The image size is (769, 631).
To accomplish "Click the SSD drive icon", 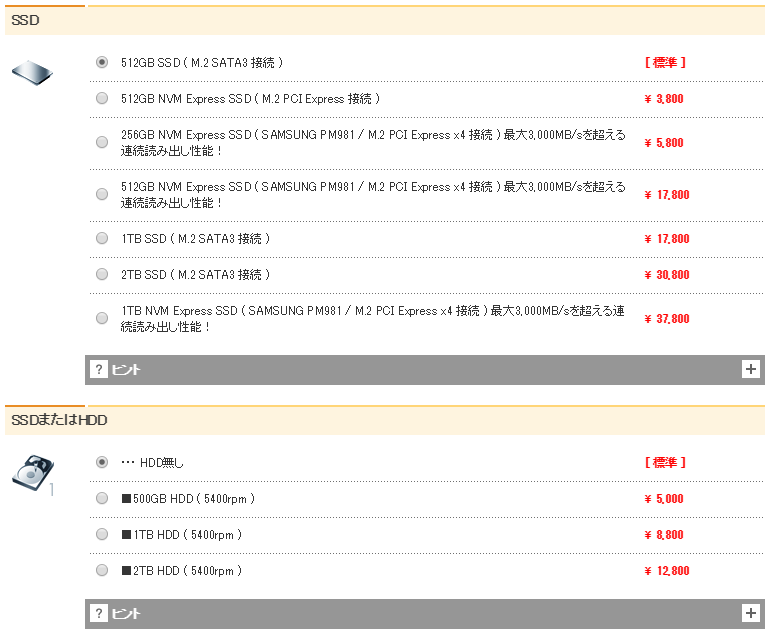I will coord(32,73).
